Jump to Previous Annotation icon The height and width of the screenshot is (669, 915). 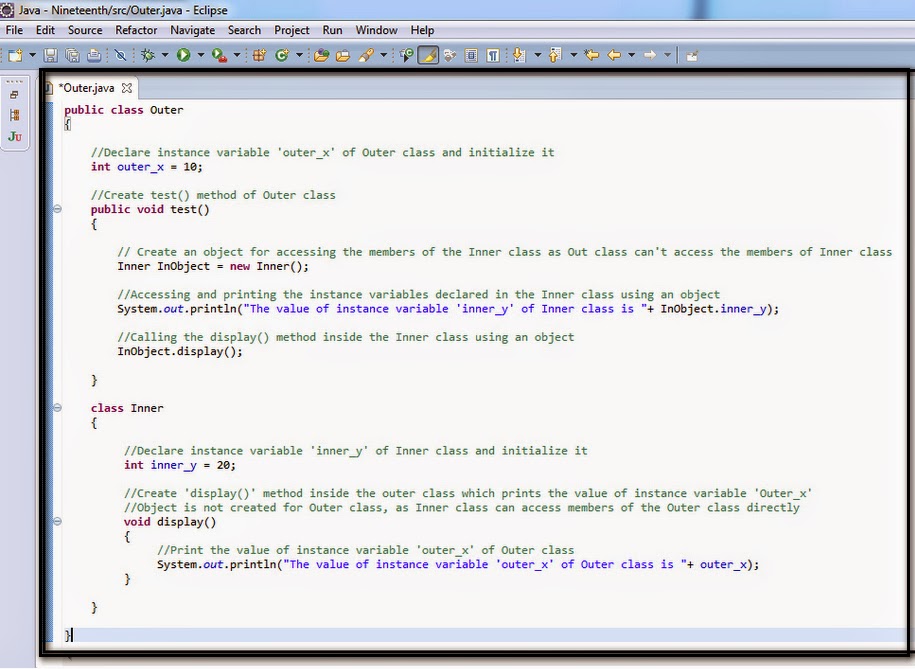pos(556,55)
